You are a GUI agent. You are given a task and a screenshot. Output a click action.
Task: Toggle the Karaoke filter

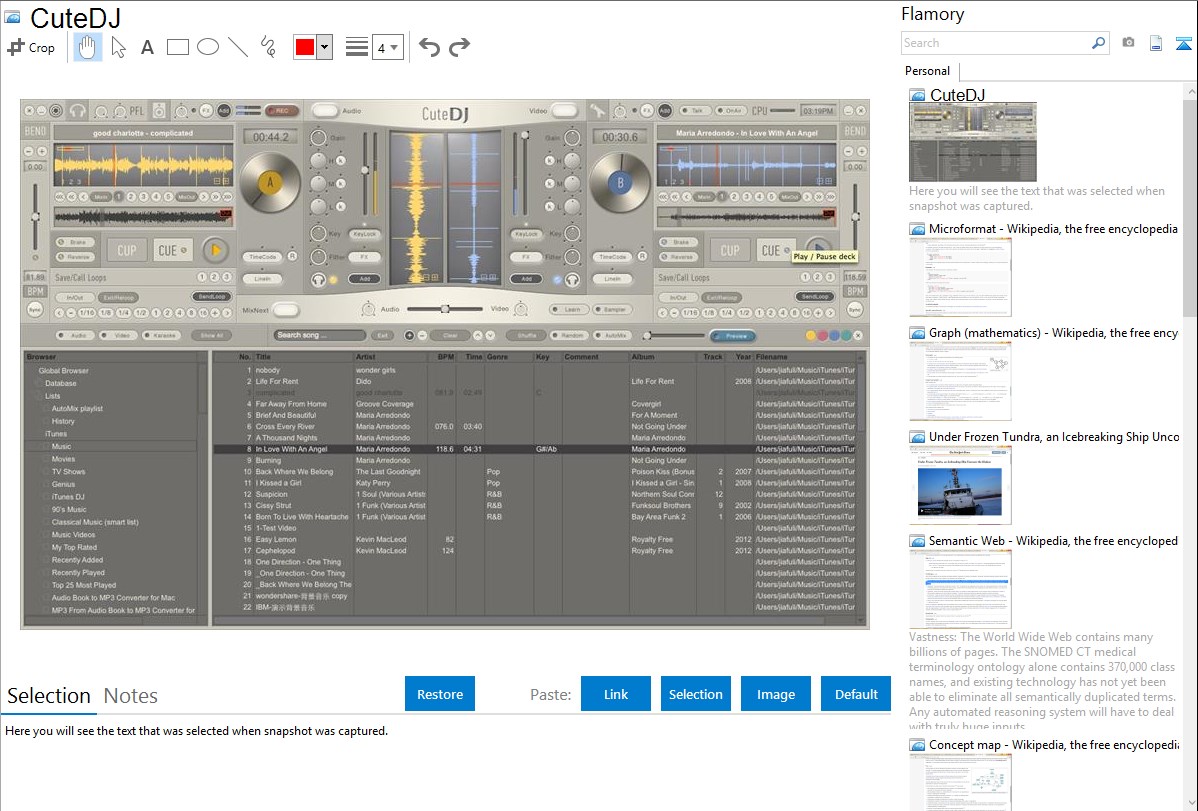[162, 336]
